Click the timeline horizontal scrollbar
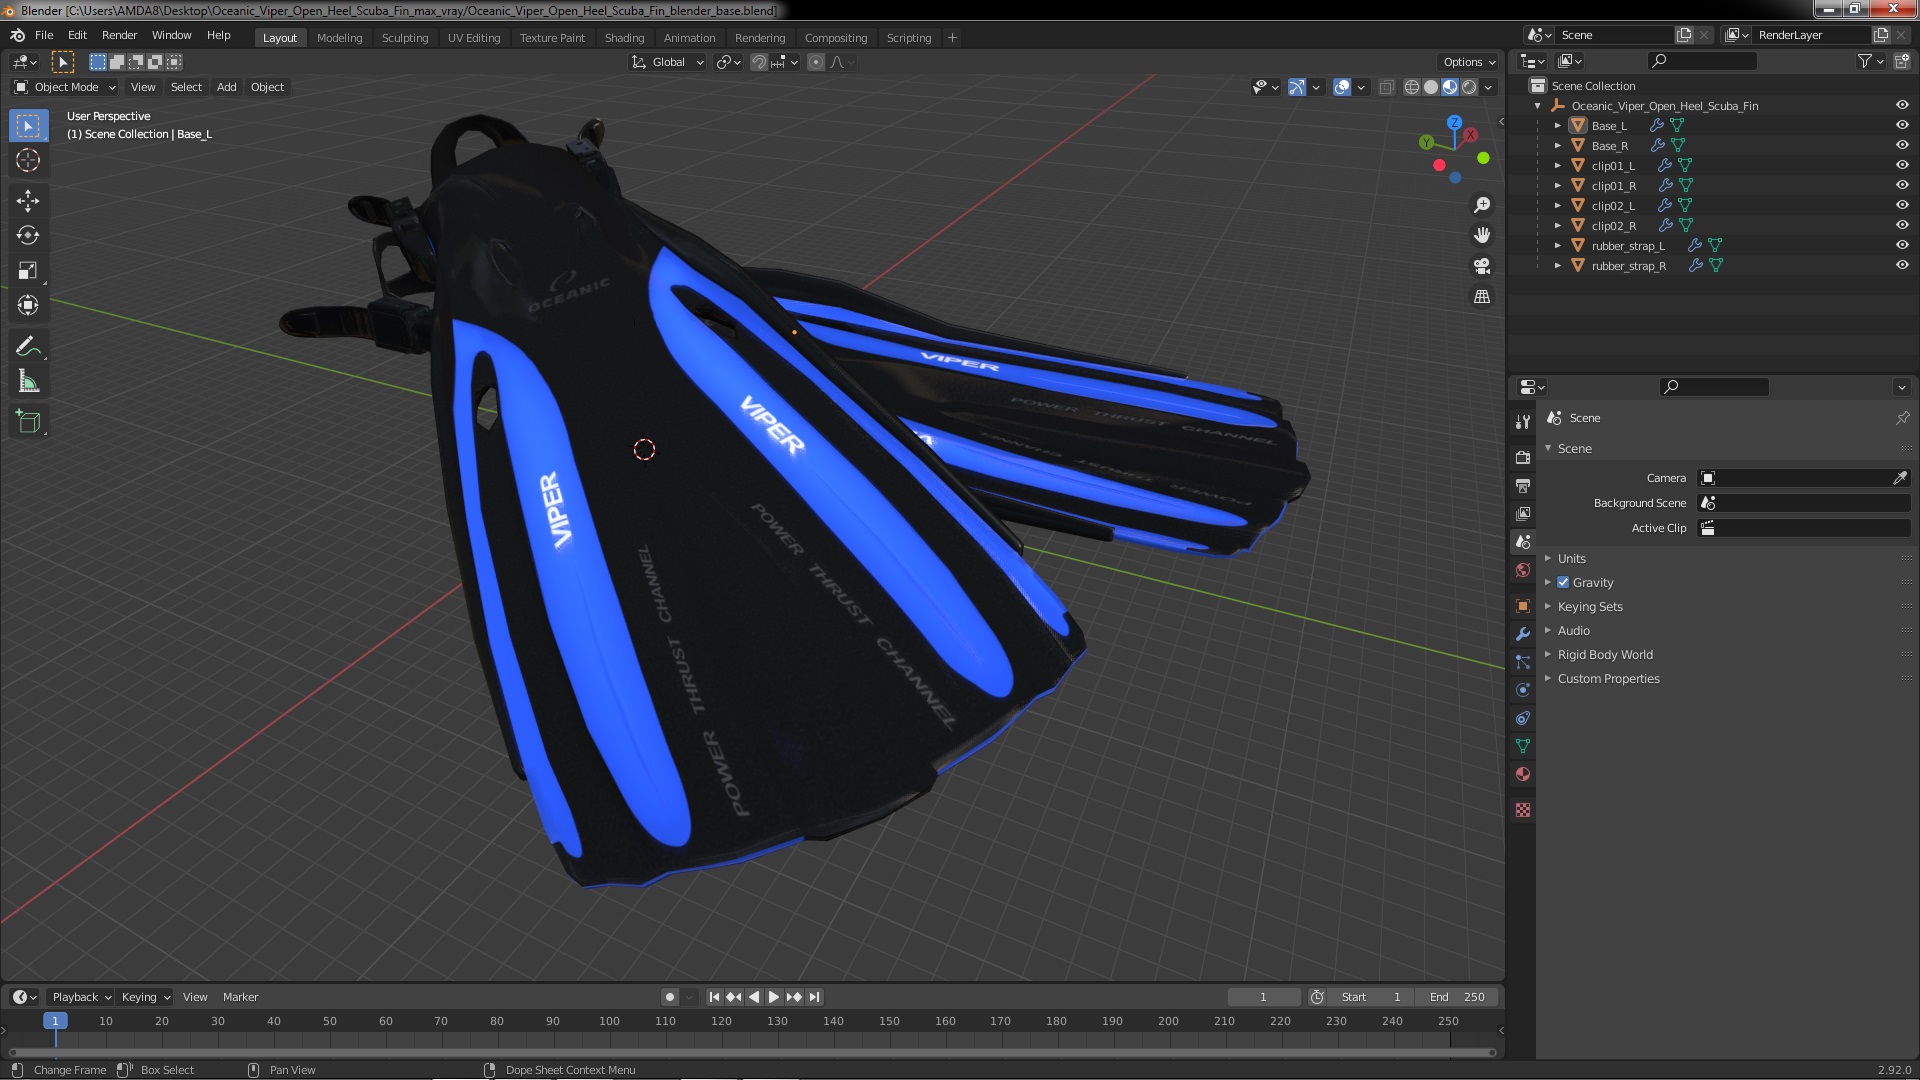1920x1080 pixels. (x=751, y=1052)
